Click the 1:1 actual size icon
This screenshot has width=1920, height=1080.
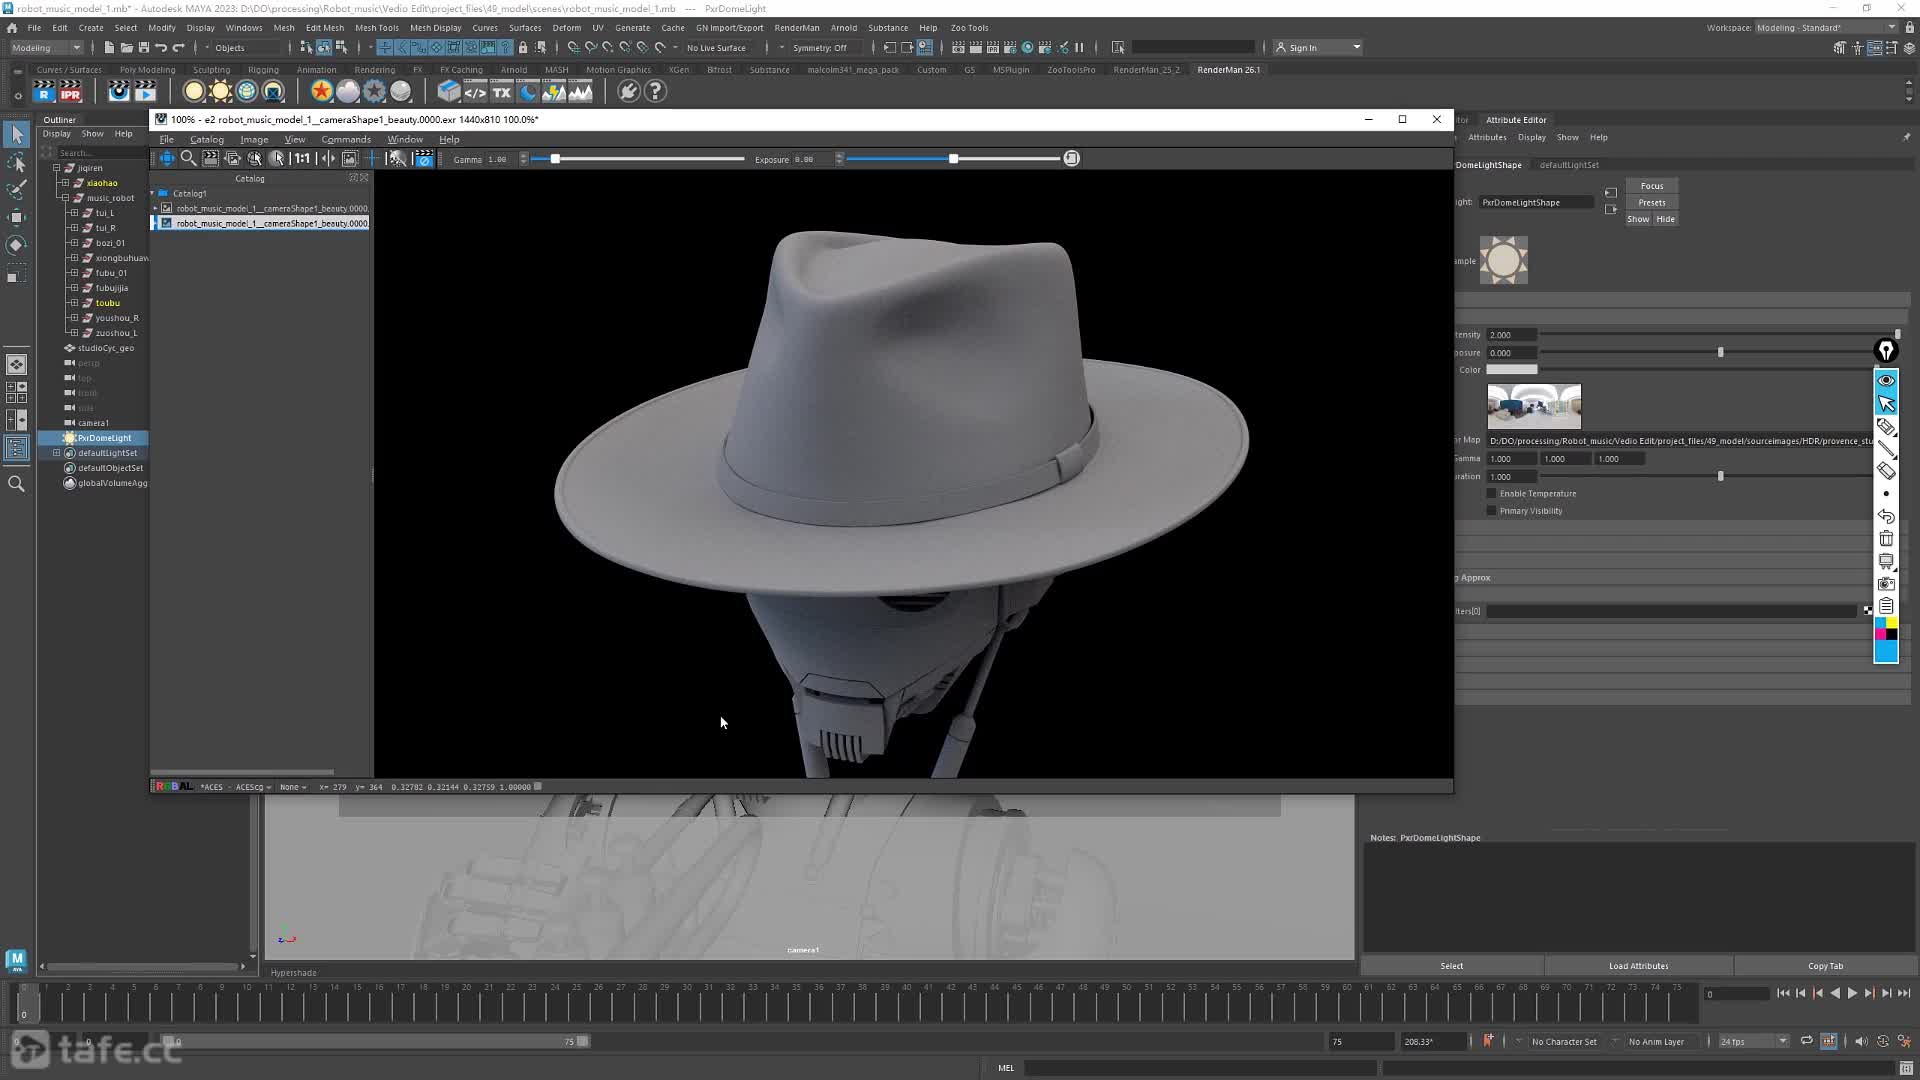tap(301, 159)
